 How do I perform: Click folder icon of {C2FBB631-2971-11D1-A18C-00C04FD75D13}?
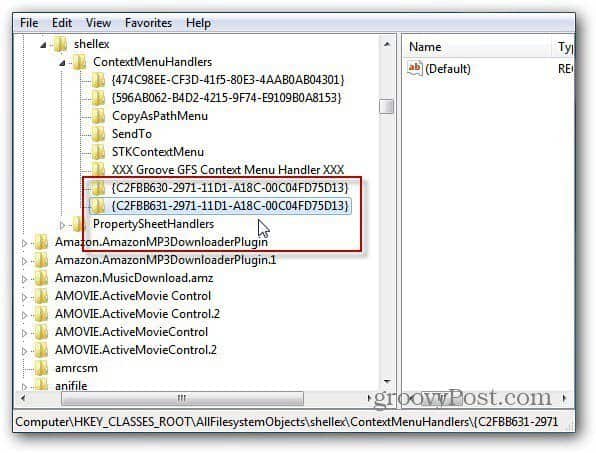point(98,206)
